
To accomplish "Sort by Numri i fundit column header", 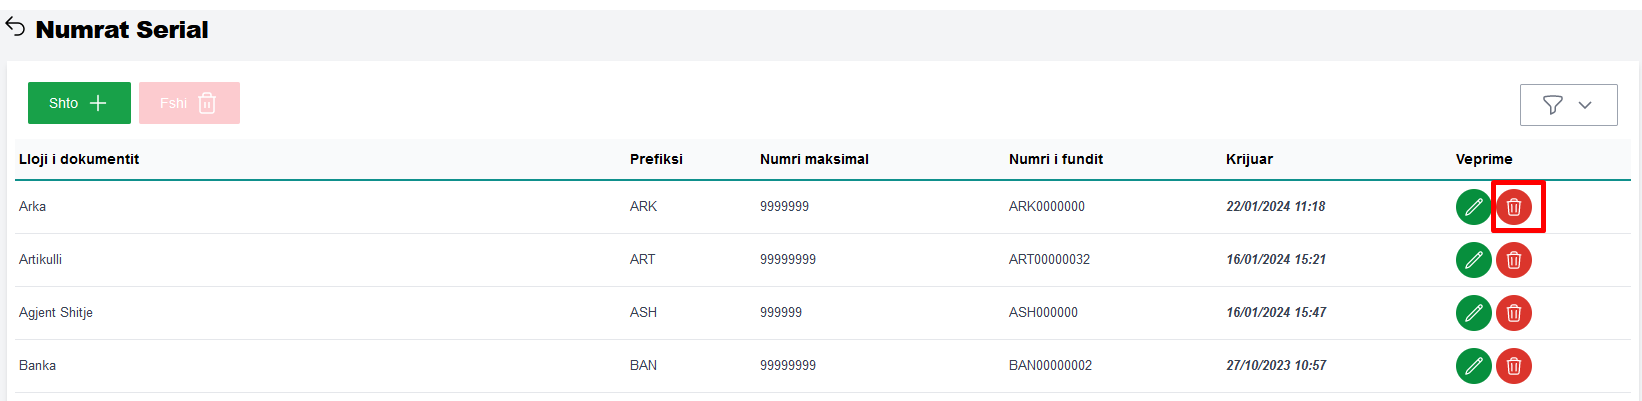I will coord(1055,159).
